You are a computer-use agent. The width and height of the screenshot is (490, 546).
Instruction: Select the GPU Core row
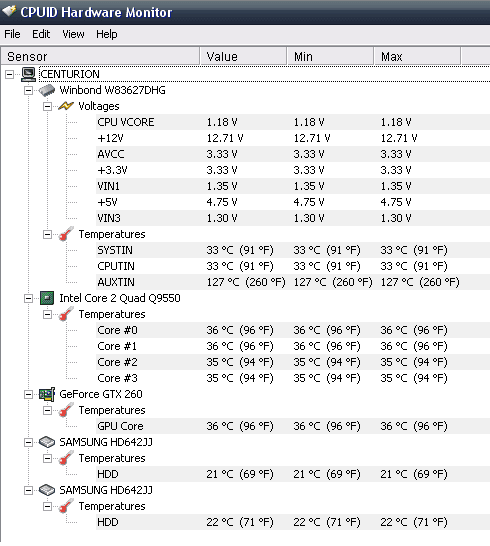[293, 426]
